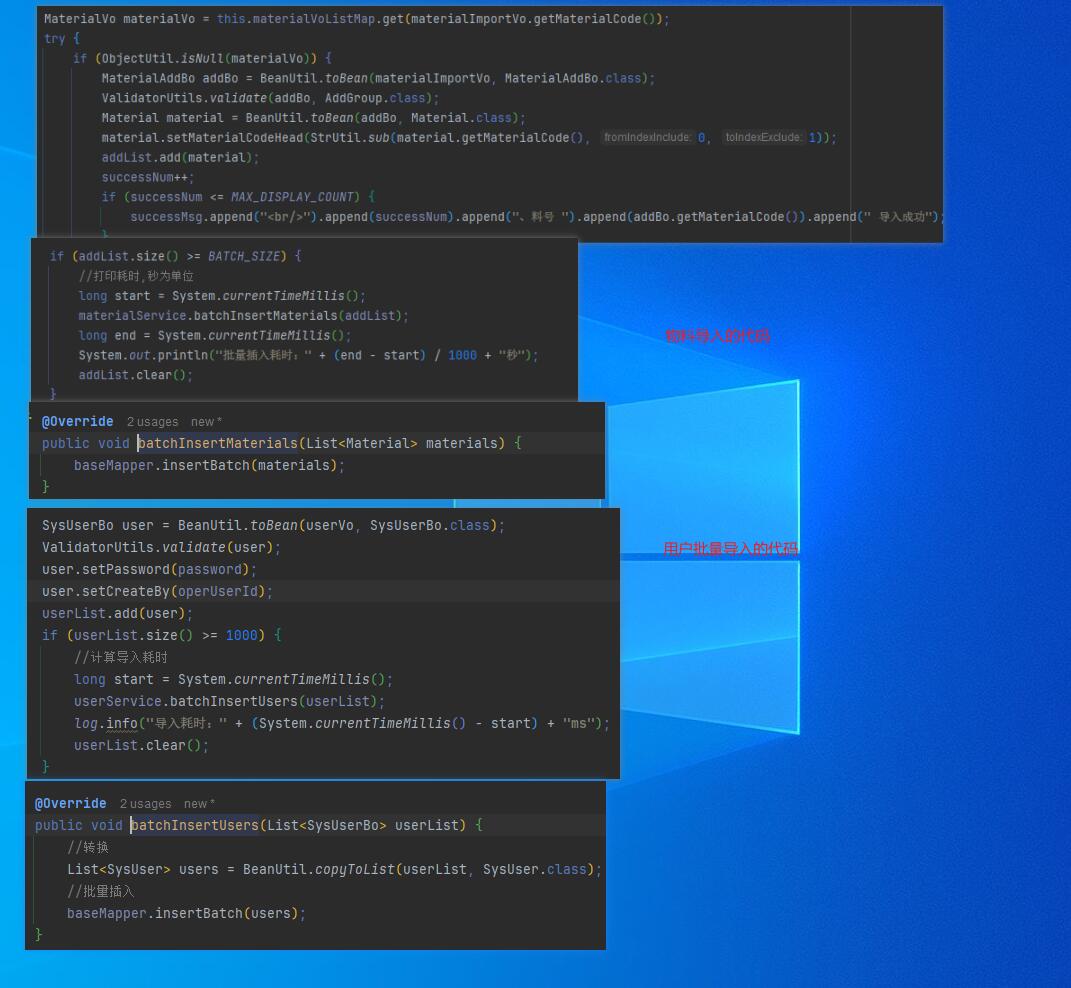Image resolution: width=1071 pixels, height=988 pixels.
Task: Click the red "用户批量导入的代码" label
Action: tap(730, 548)
